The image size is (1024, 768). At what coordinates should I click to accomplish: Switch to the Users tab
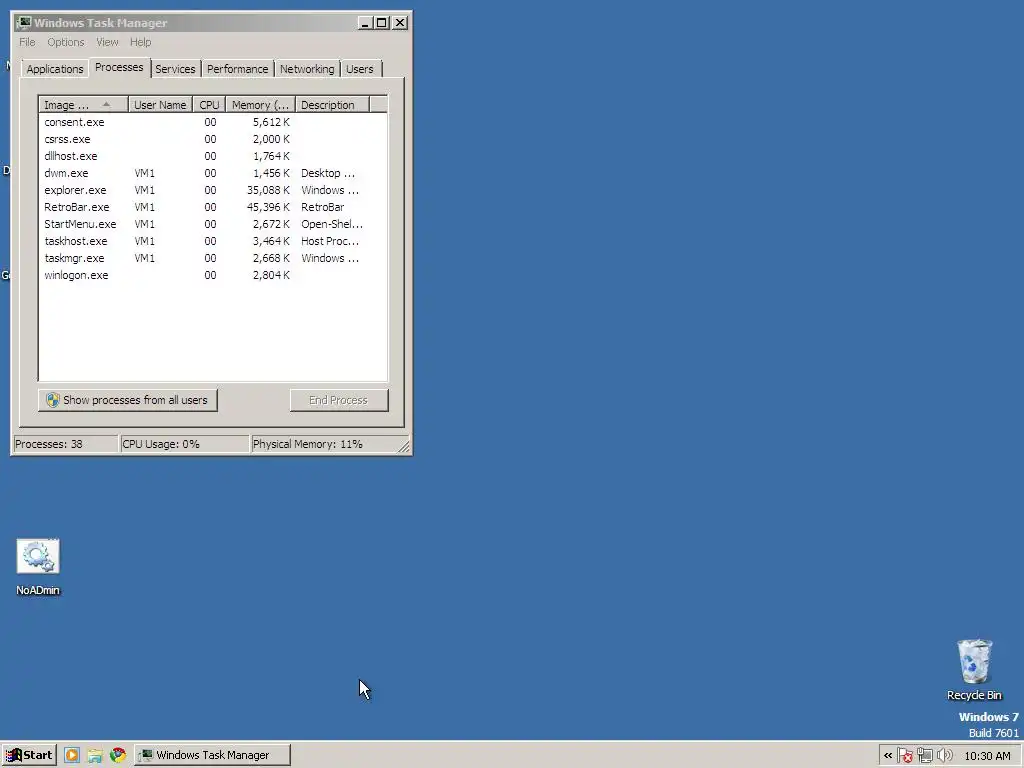tap(360, 69)
